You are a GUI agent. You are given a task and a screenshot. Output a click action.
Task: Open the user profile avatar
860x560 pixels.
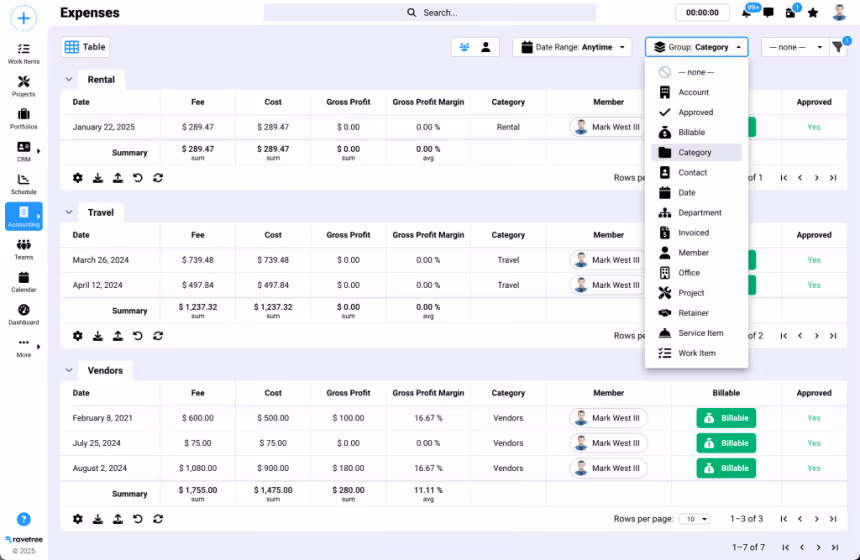click(839, 13)
